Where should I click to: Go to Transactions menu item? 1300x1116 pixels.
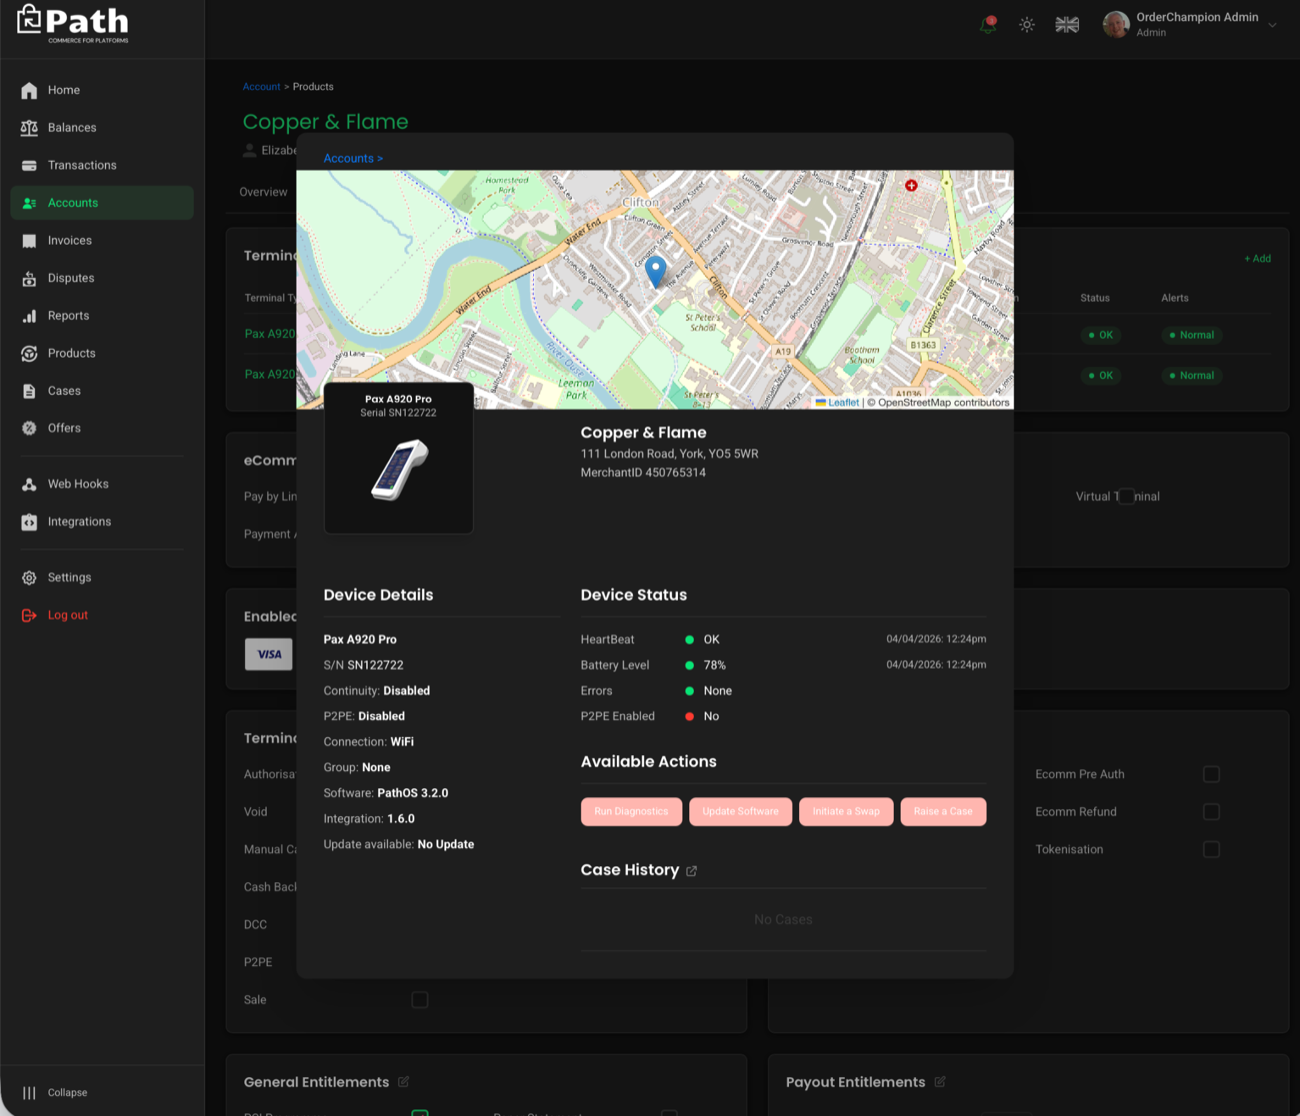(x=82, y=165)
